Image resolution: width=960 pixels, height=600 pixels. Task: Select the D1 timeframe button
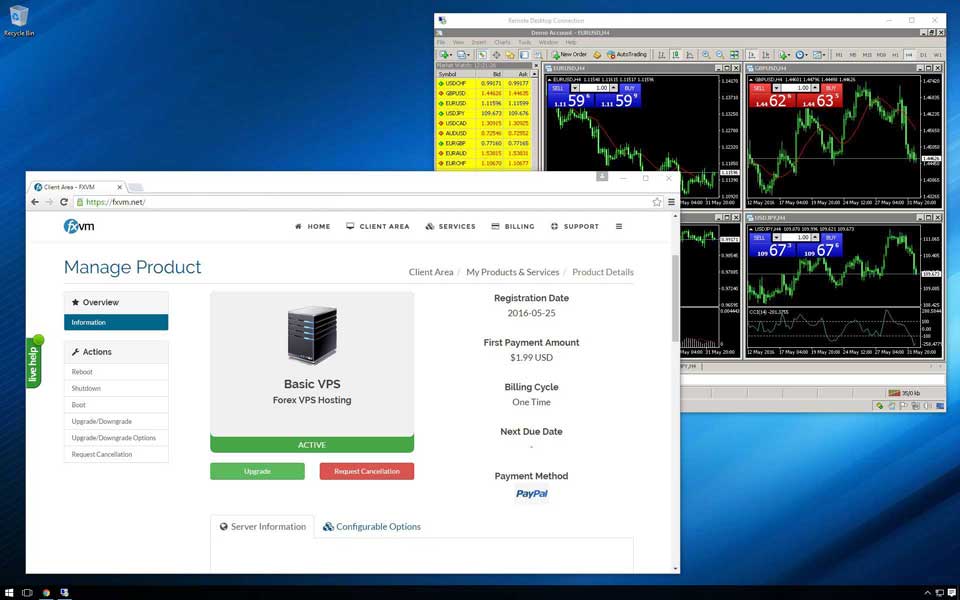tap(924, 54)
